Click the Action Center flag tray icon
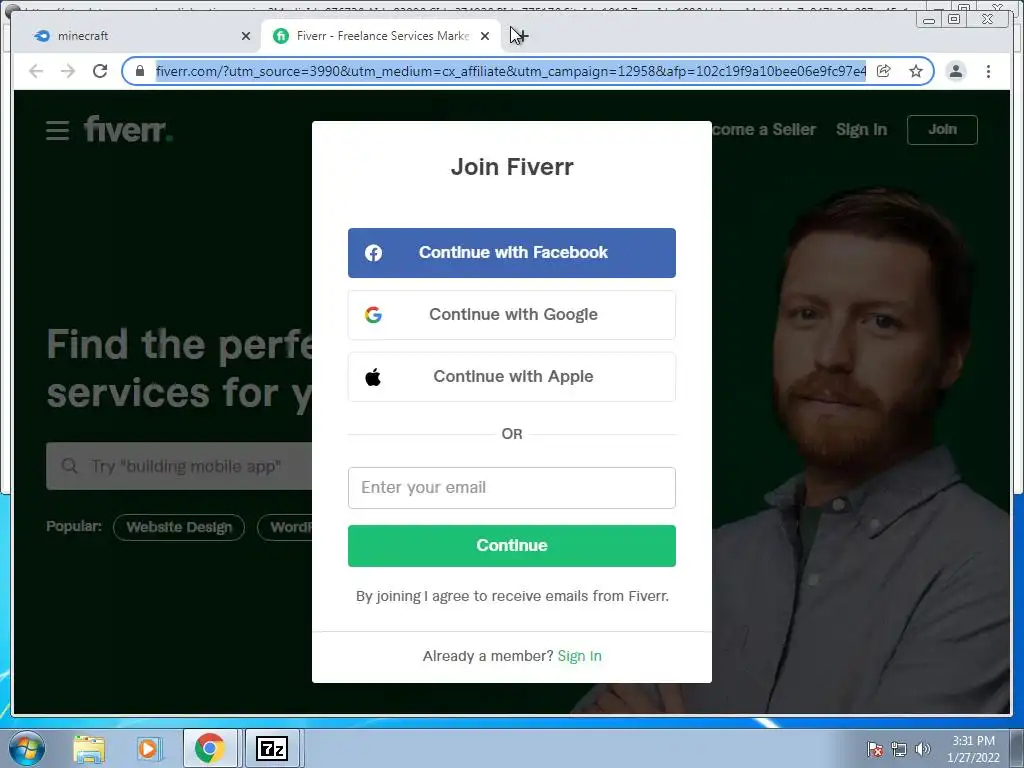1024x768 pixels. click(x=875, y=749)
